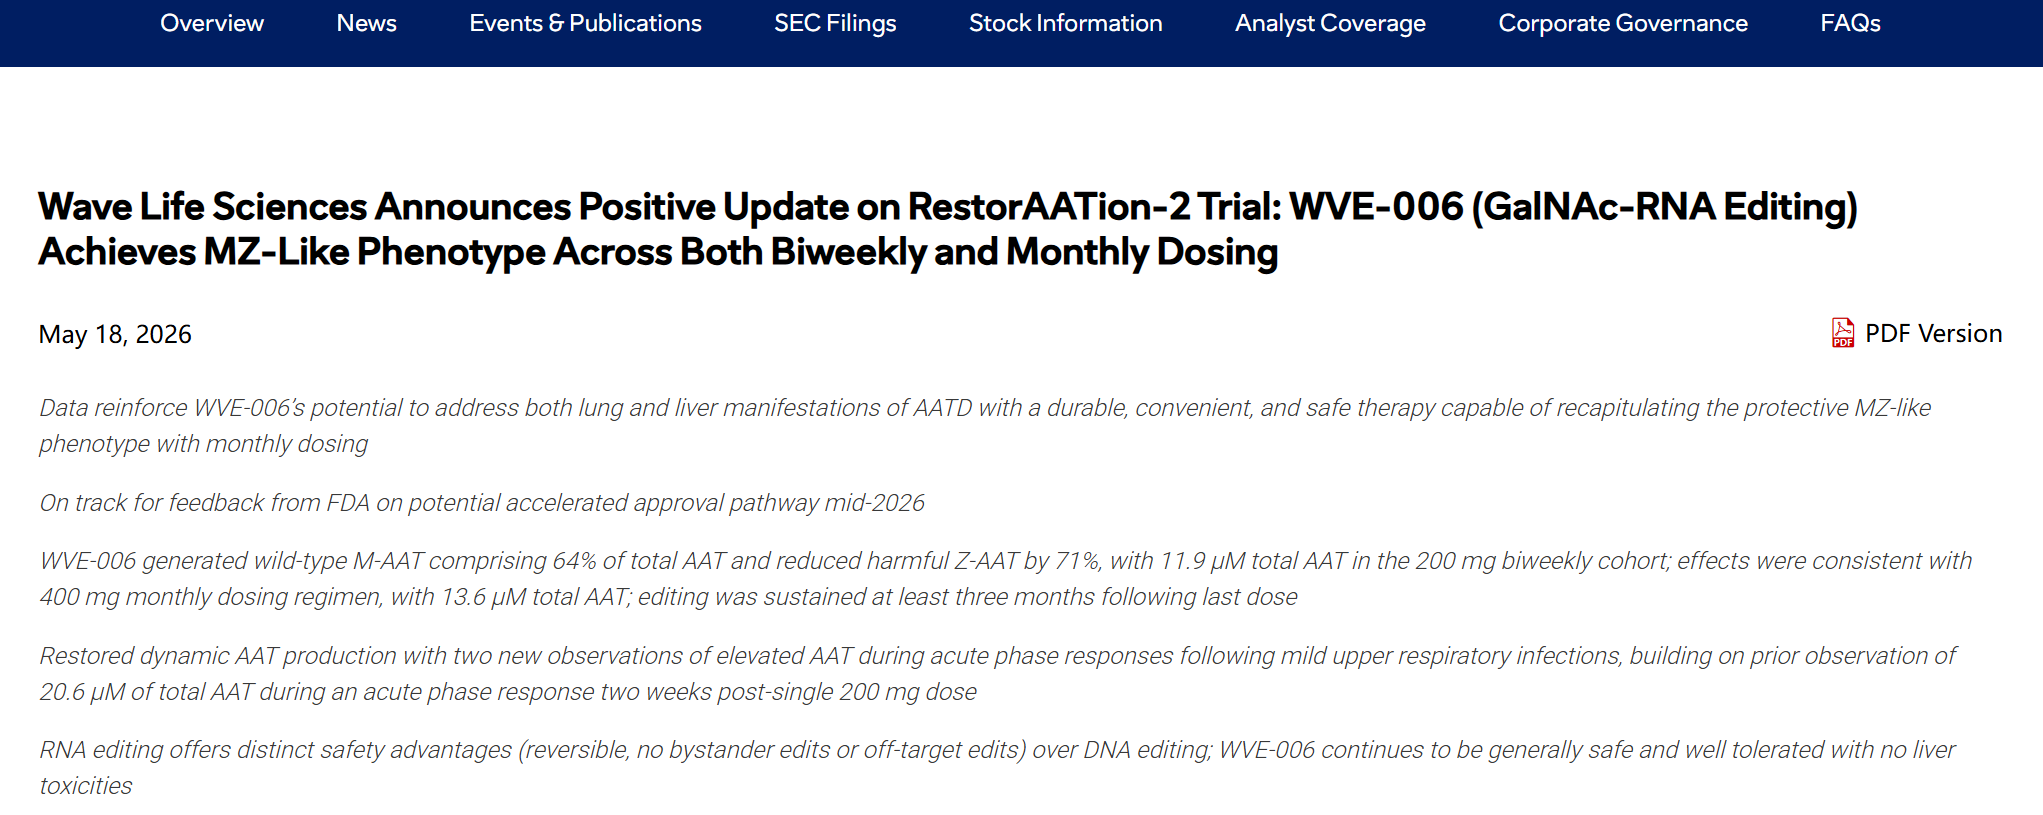Click the paragraph about lung and liver manifestations
Viewport: 2043px width, 815px height.
pyautogui.click(x=985, y=425)
